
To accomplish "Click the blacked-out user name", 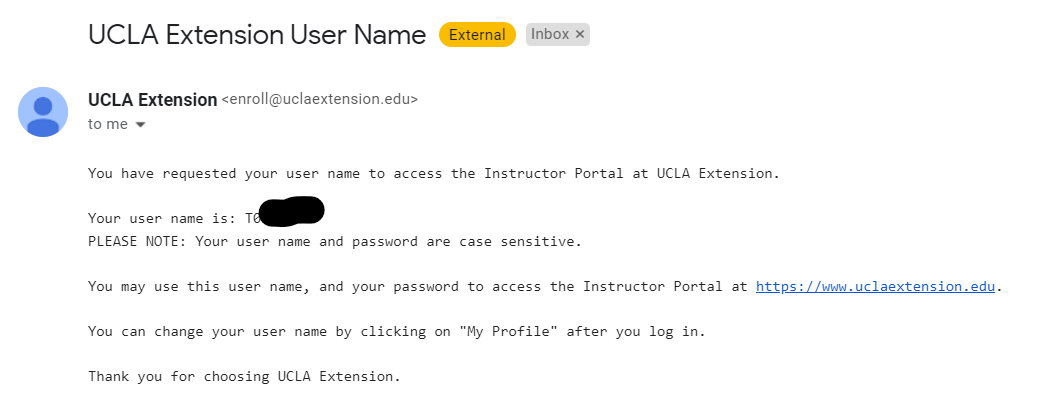I will (291, 213).
